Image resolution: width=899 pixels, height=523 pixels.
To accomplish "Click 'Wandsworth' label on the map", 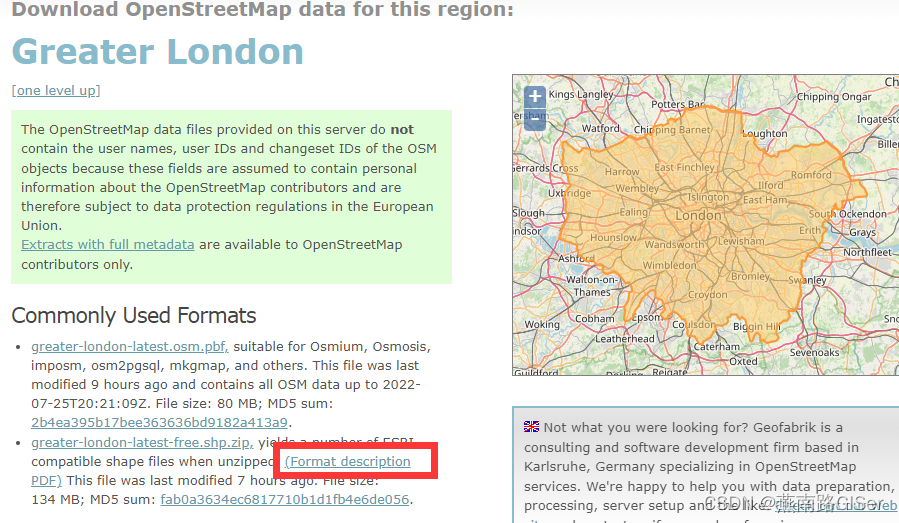I will 674,245.
